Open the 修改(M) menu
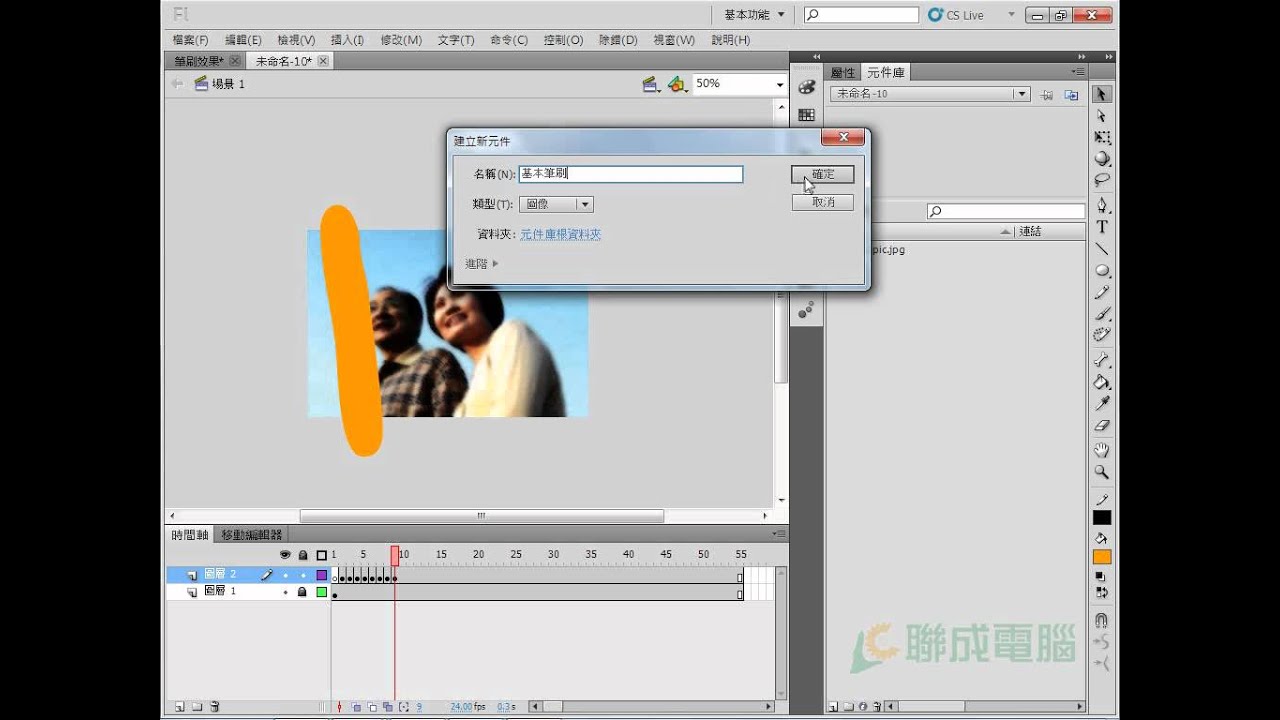 tap(401, 40)
